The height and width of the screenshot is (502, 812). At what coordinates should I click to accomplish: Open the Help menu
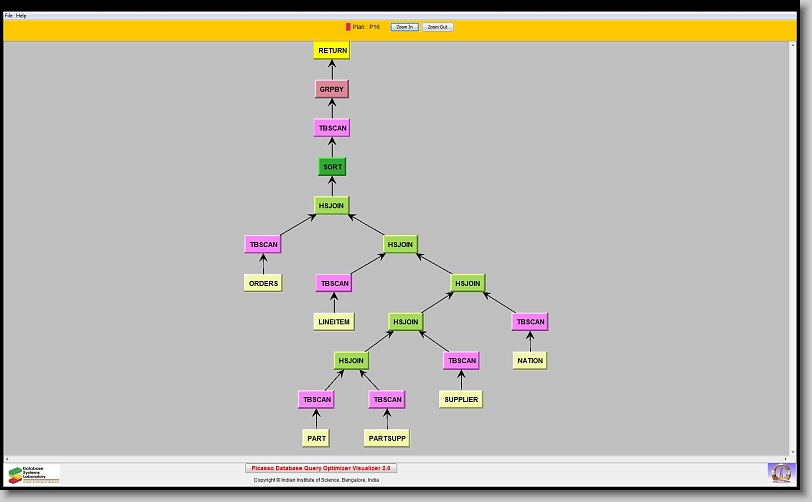pos(21,16)
